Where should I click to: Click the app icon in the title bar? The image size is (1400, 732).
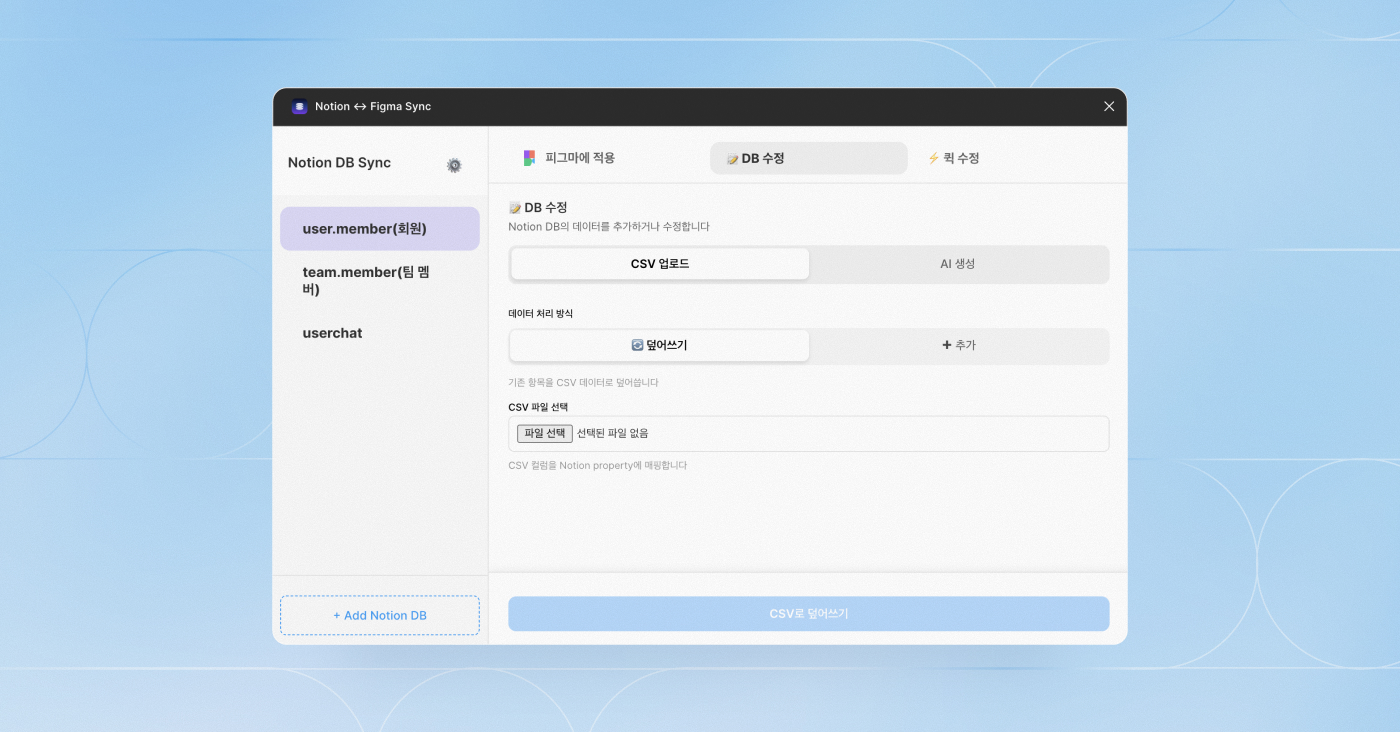298,106
